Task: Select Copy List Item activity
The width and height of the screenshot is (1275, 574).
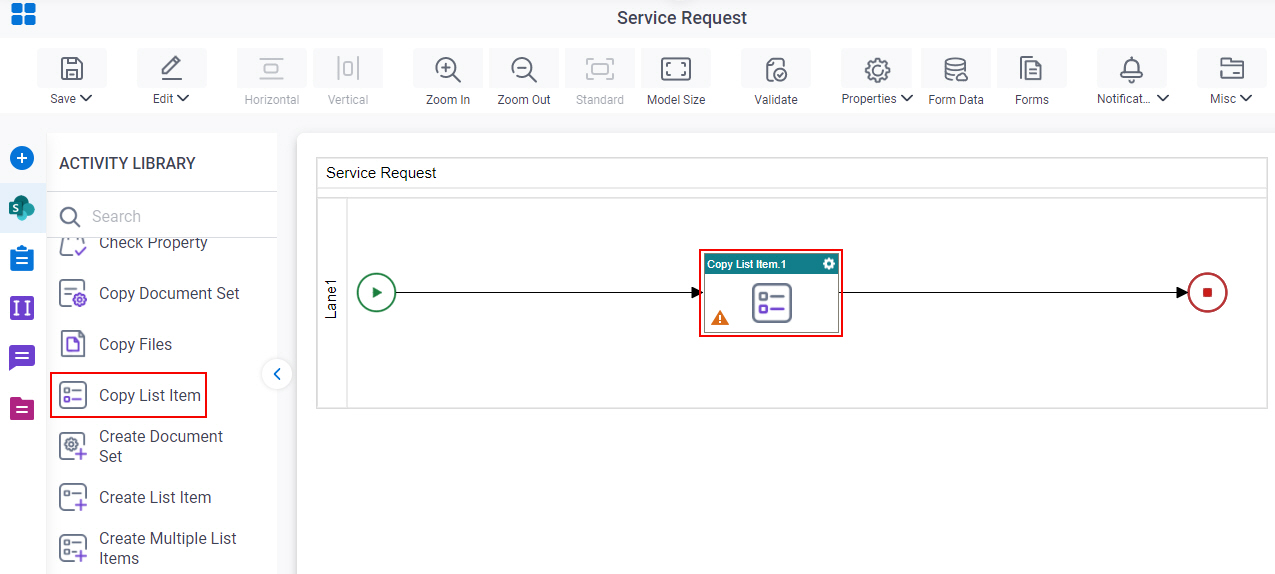Action: [130, 395]
